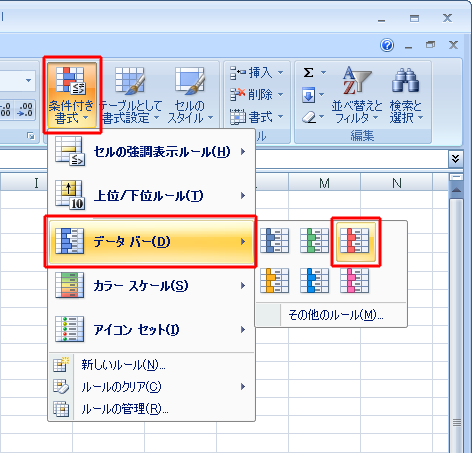Open the 条件付き書式 conditional formatting button

72,95
